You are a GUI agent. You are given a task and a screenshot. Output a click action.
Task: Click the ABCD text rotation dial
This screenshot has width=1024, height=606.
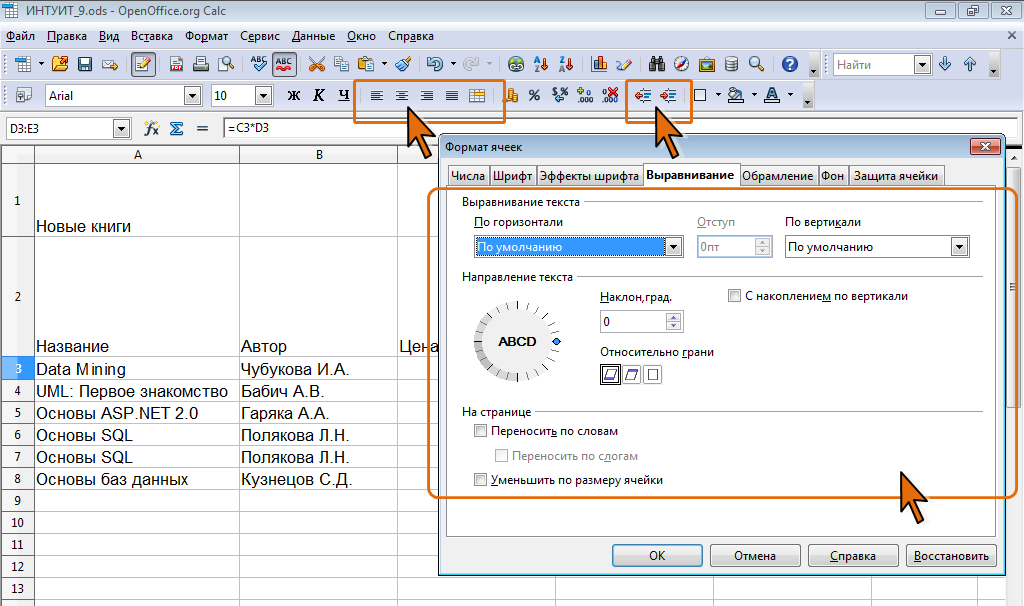517,342
